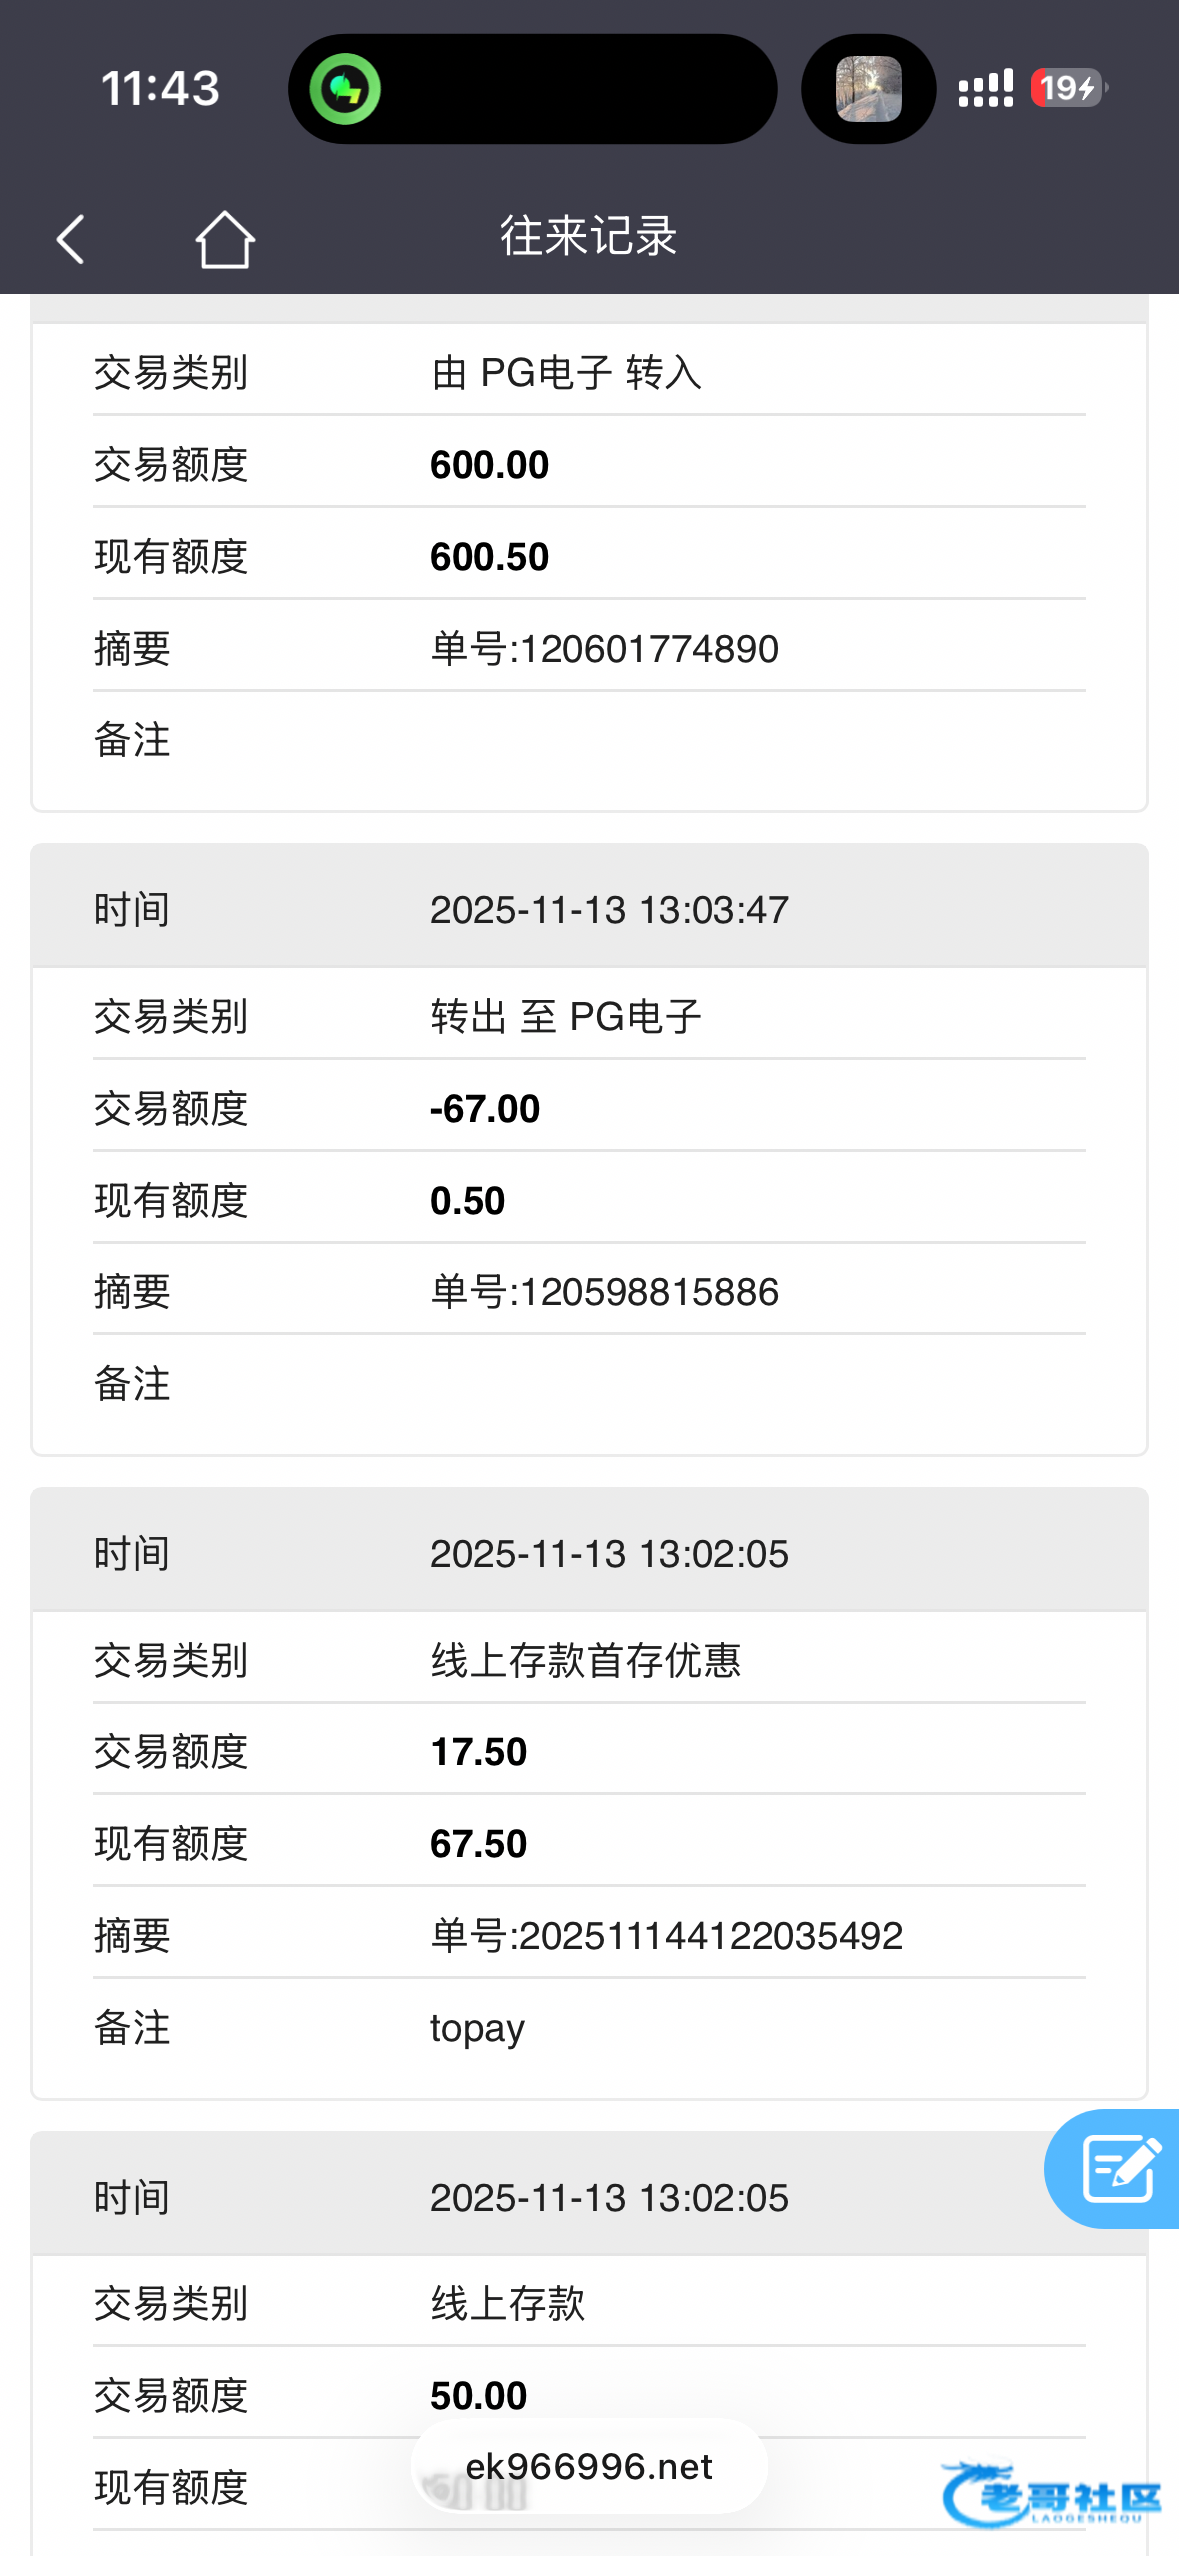The width and height of the screenshot is (1179, 2556).
Task: Go to home via house icon
Action: [225, 239]
